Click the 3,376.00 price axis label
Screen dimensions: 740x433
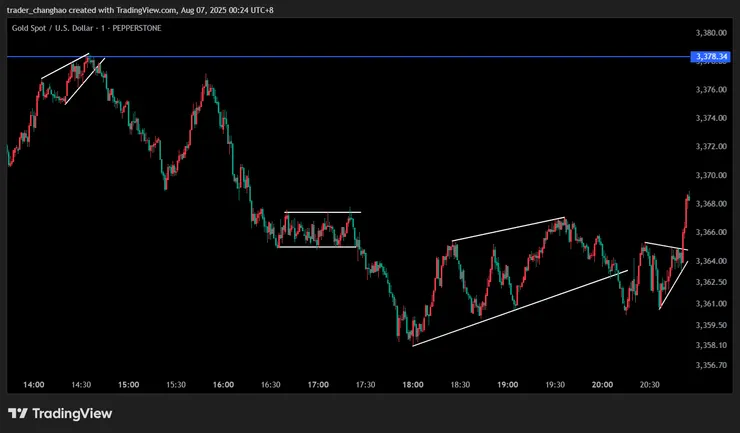click(x=711, y=90)
